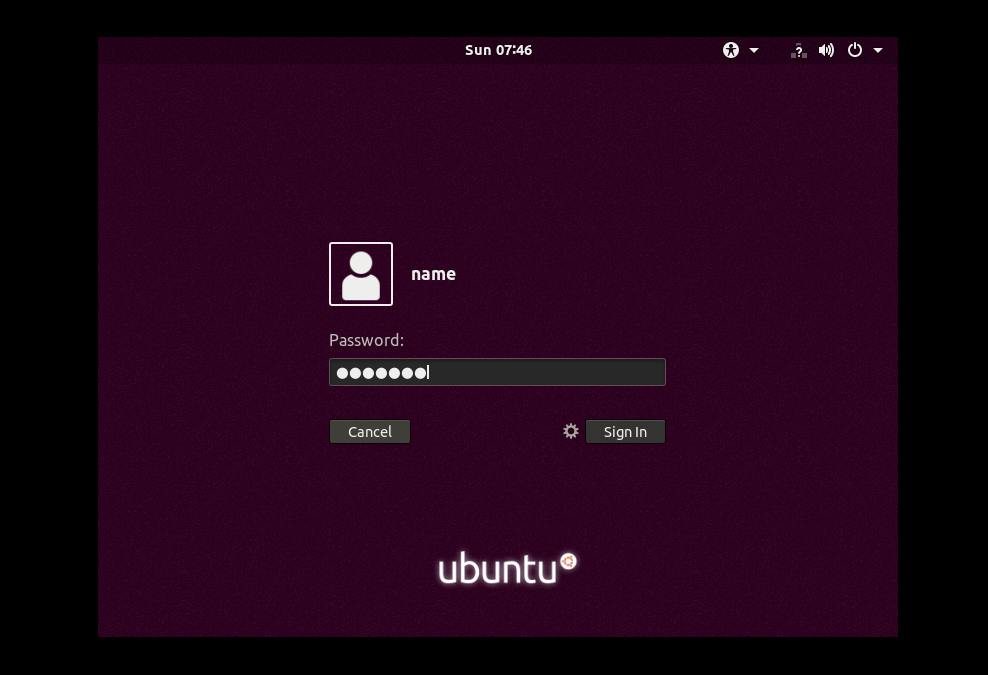Click inside the password entry field
The image size is (988, 675).
point(497,371)
